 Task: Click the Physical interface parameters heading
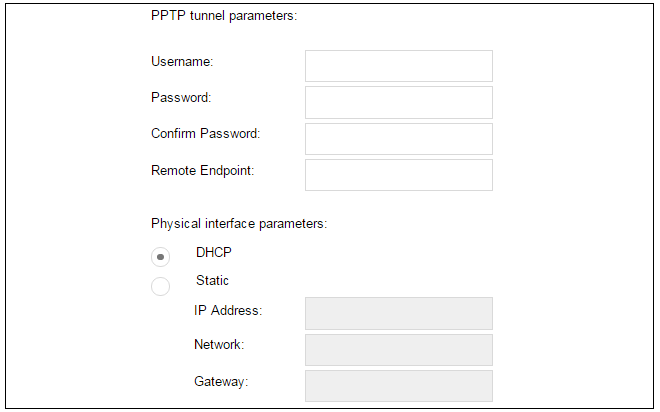[239, 223]
